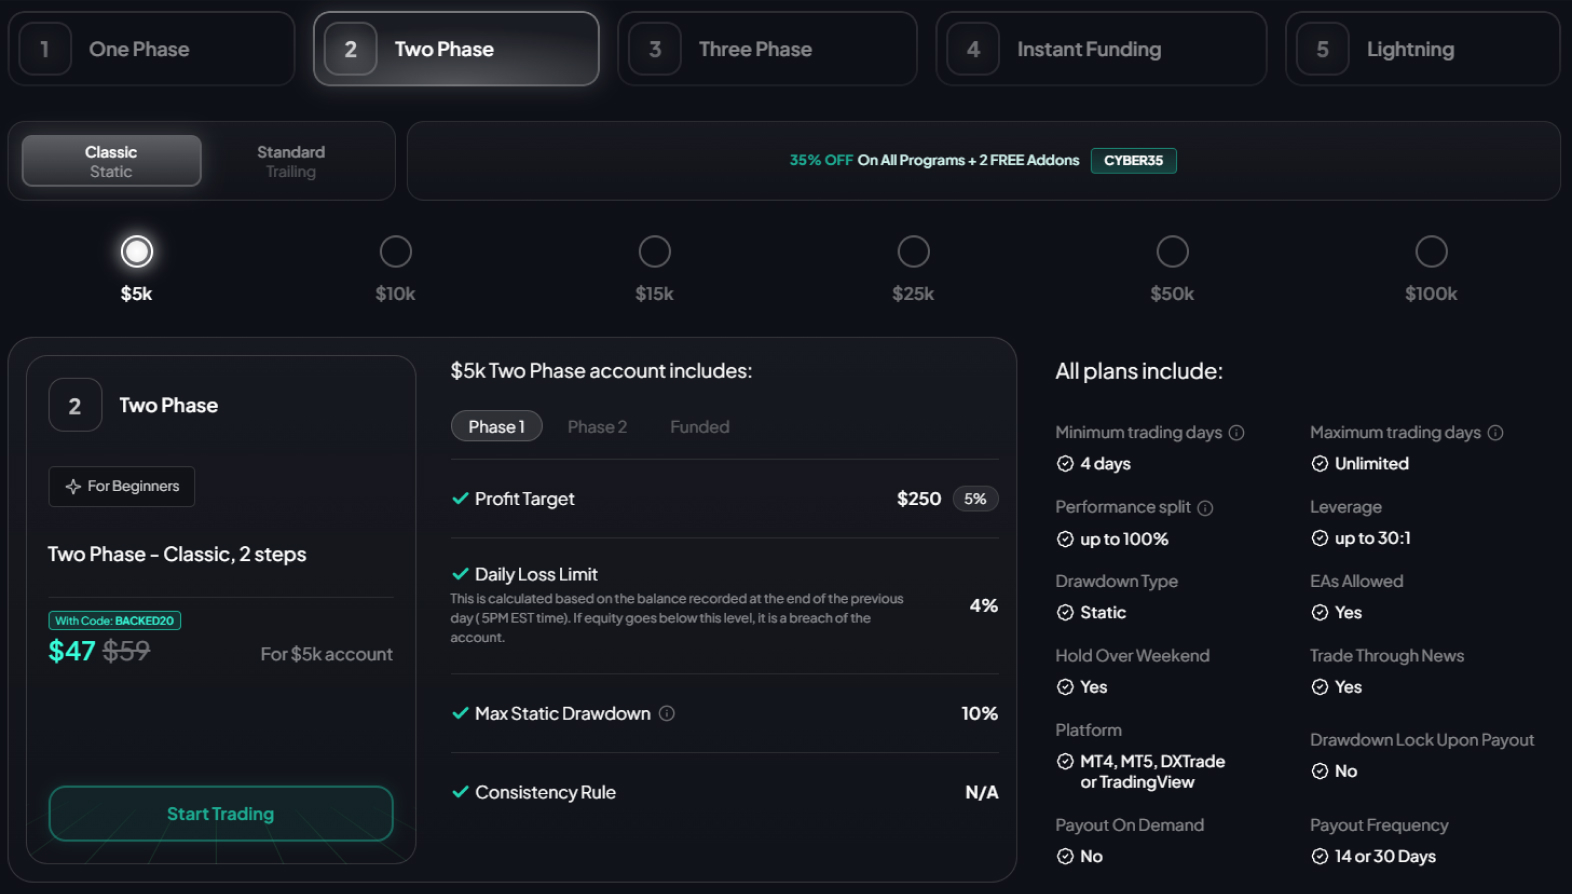This screenshot has width=1572, height=894.
Task: Click the CYBER35 promo code badge
Action: pos(1133,160)
